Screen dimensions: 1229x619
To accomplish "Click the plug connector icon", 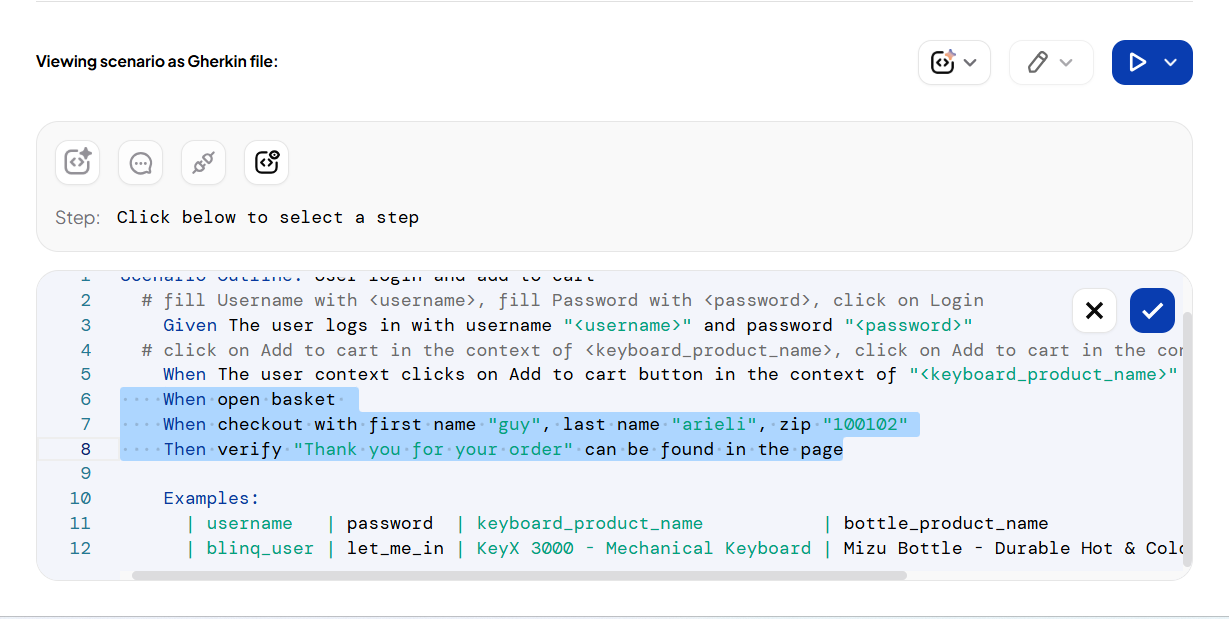I will coord(204,162).
